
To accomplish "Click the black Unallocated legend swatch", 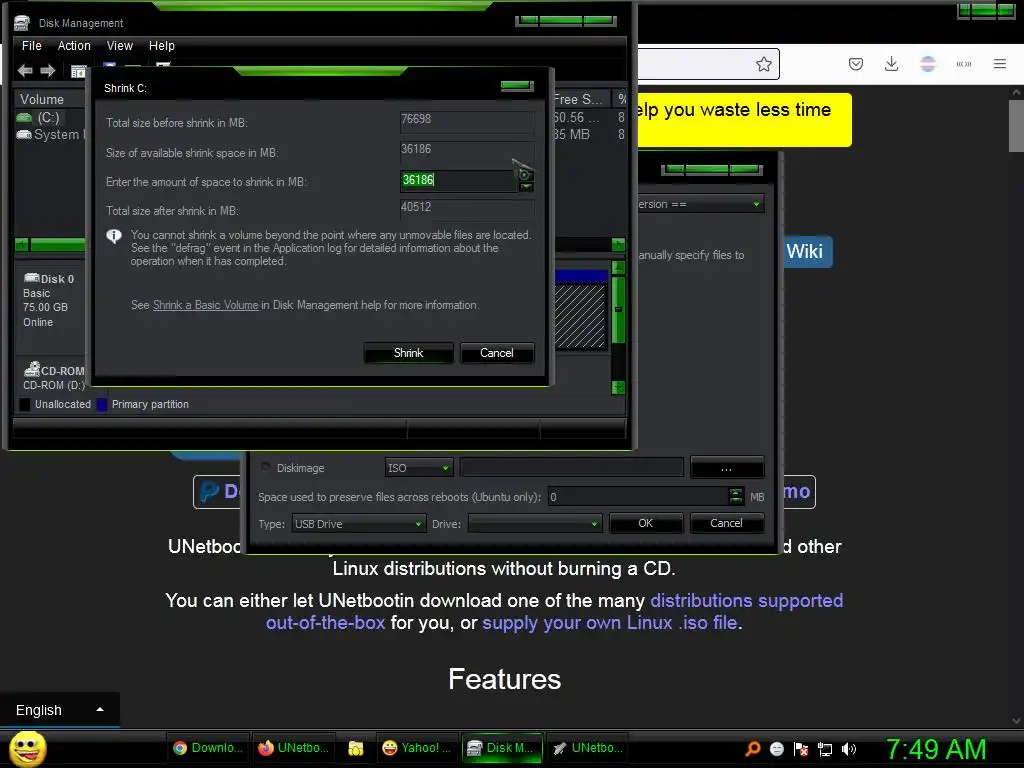I will [25, 404].
